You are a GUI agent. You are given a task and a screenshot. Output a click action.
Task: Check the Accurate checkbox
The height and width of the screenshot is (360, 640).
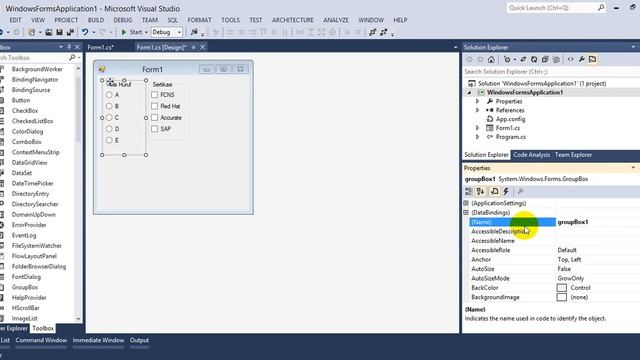pos(154,118)
